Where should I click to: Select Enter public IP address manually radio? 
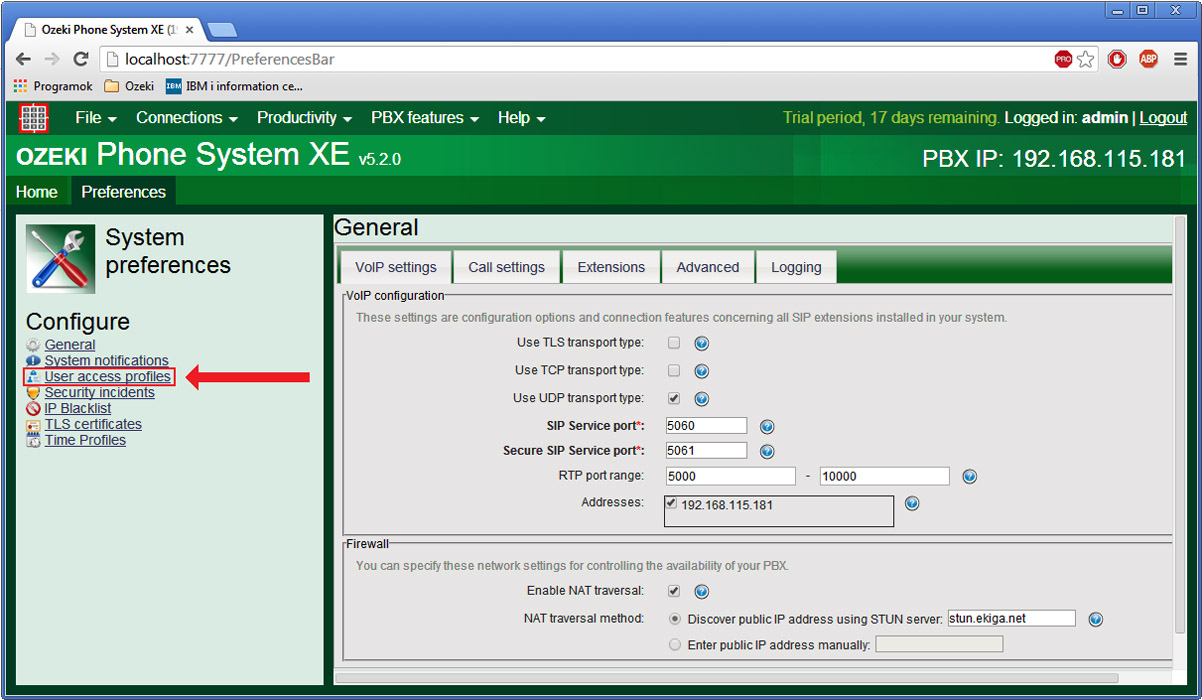click(x=675, y=645)
